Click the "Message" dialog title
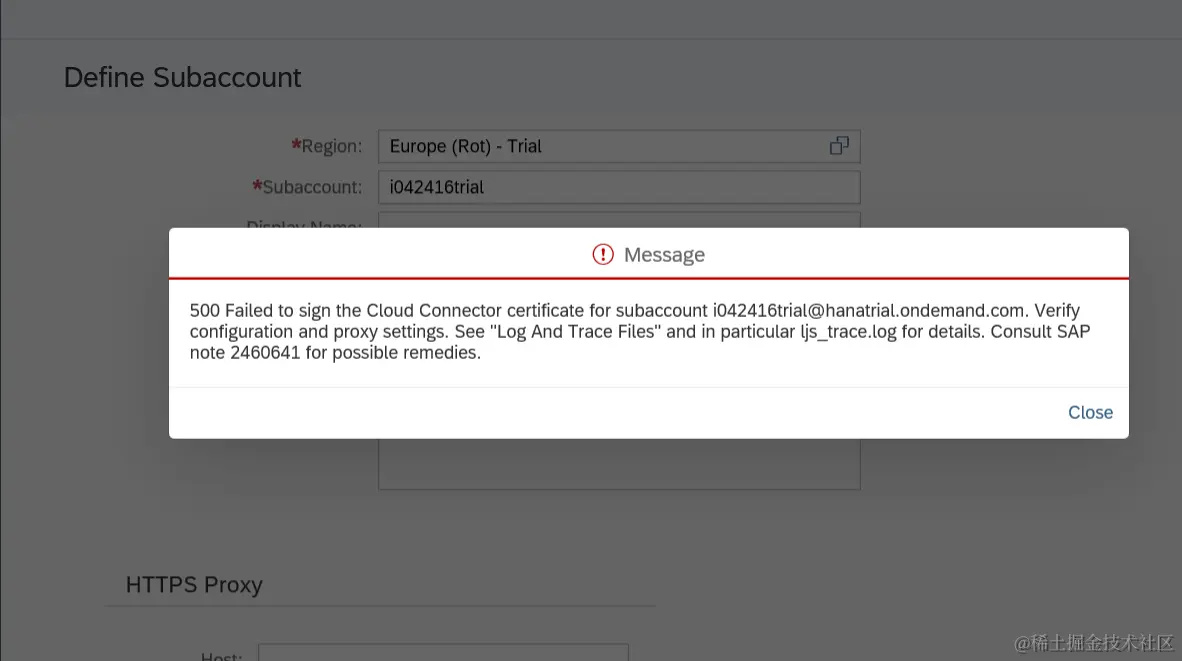 pyautogui.click(x=664, y=255)
